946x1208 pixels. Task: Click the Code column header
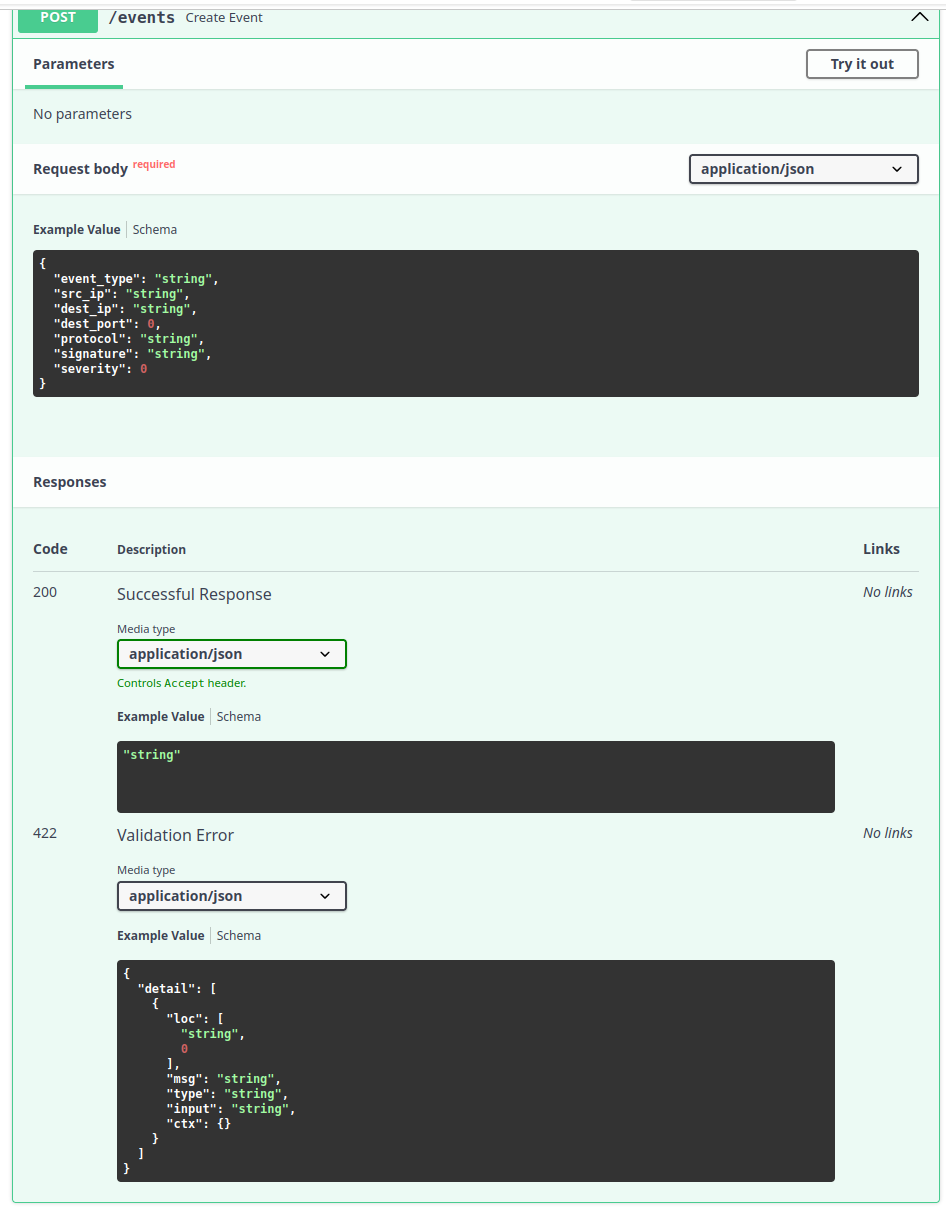pos(50,549)
